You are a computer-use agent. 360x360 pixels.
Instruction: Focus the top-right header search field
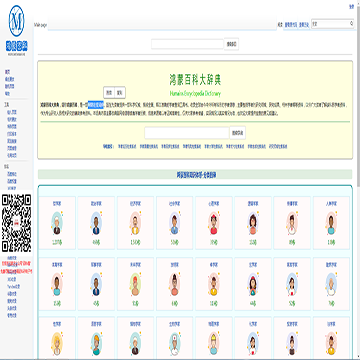click(x=330, y=24)
